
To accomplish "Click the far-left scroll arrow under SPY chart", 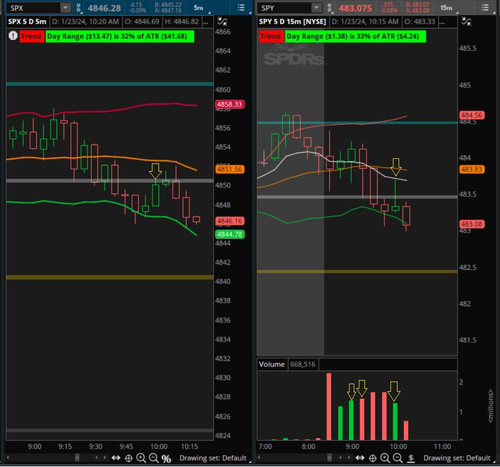I will coord(260,458).
